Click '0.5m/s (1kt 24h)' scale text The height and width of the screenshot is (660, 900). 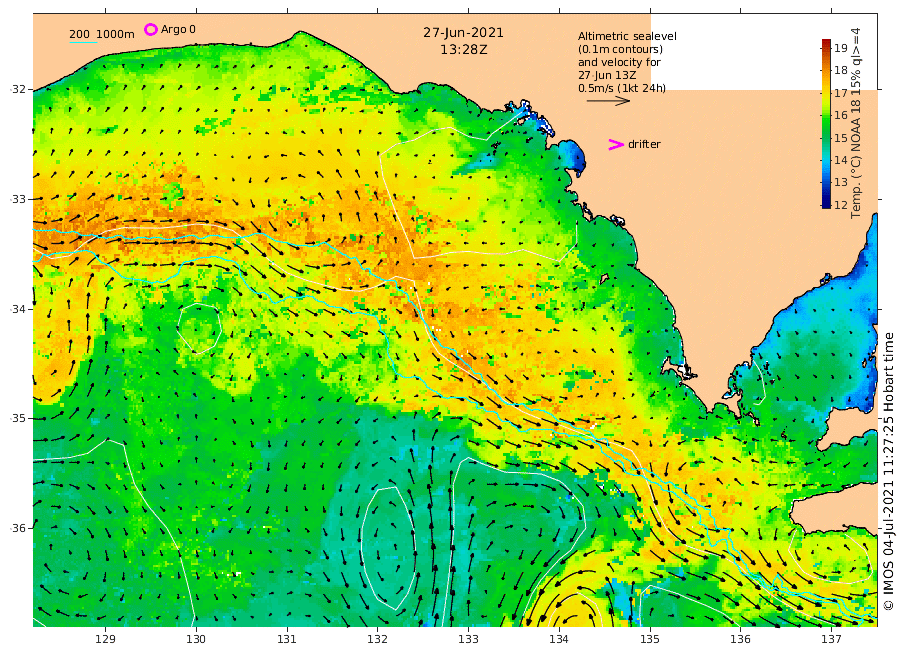point(622,88)
